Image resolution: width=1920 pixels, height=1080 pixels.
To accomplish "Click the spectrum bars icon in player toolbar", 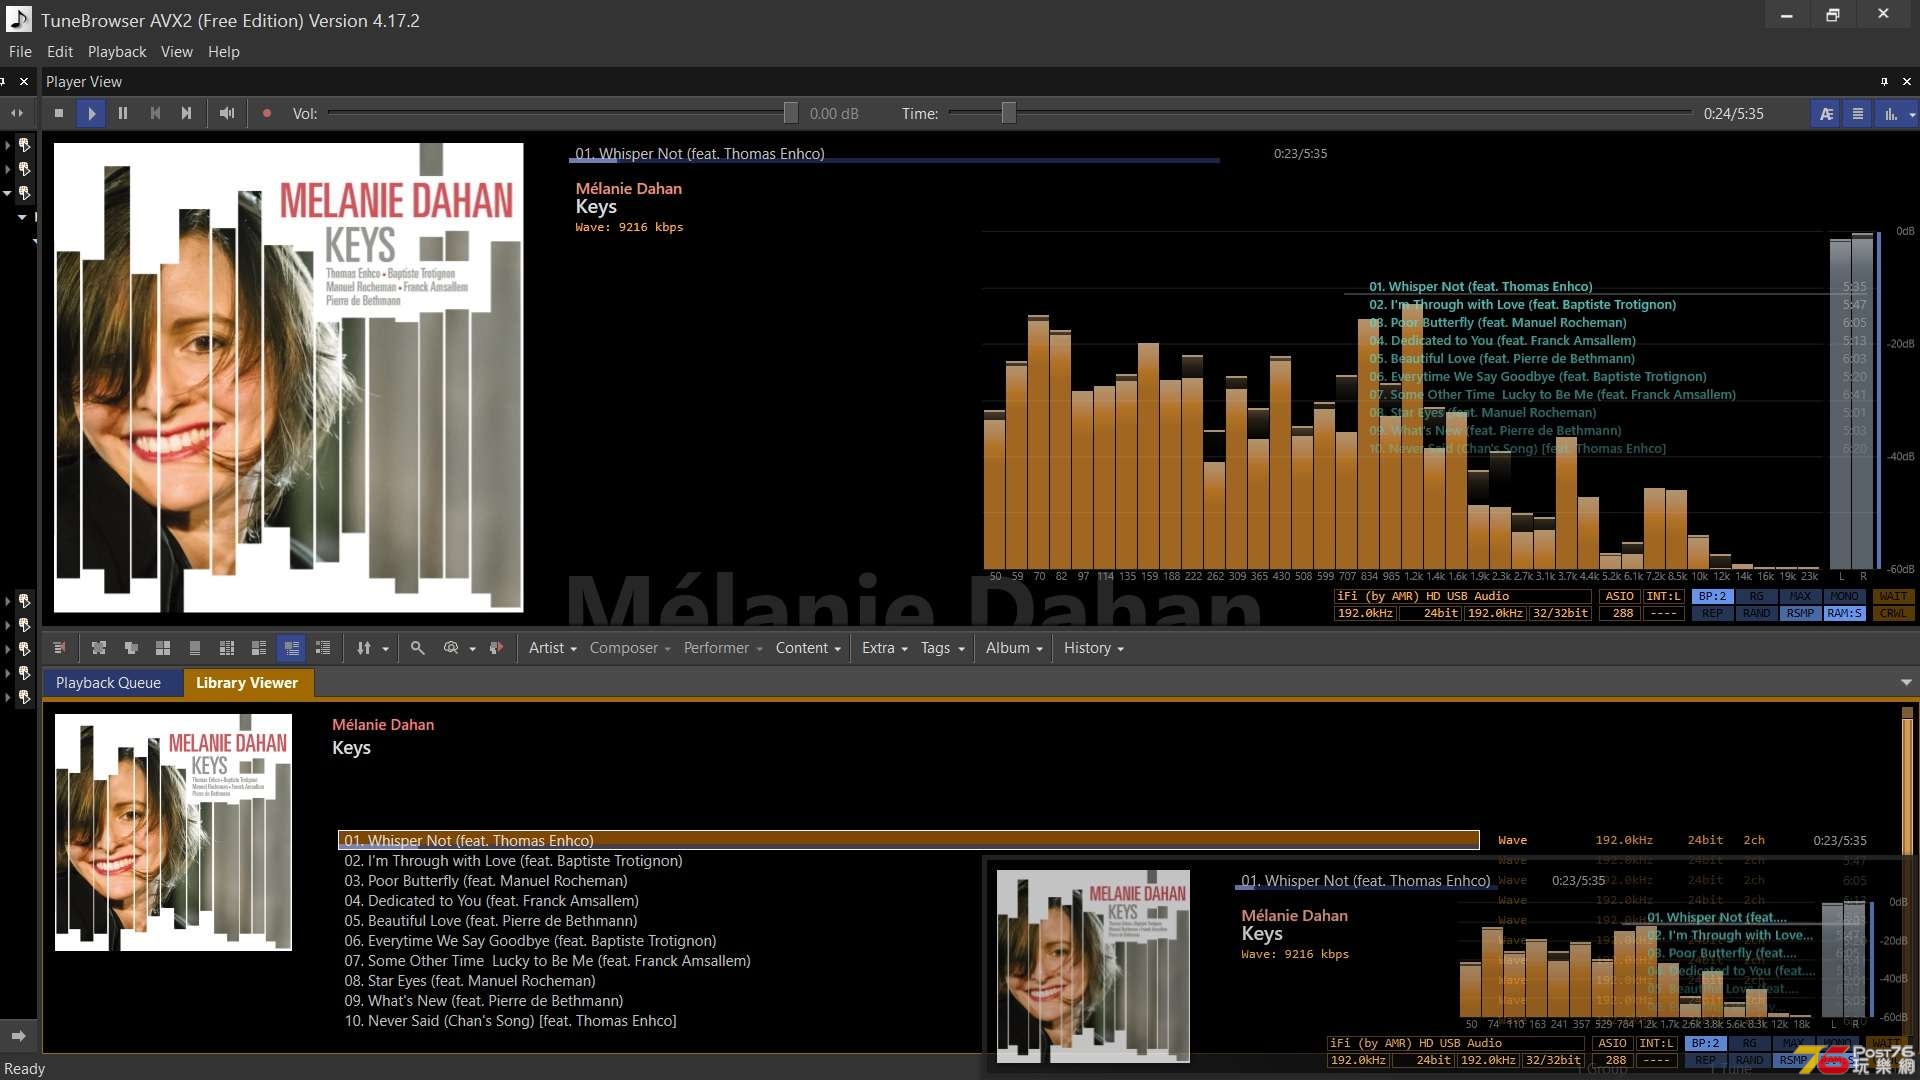I will (1890, 114).
